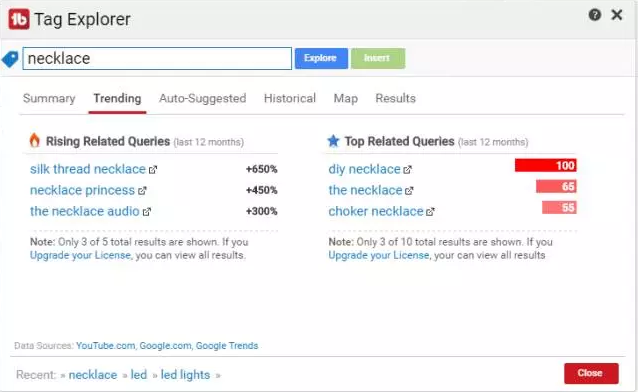Go to the Historical tab
Viewport: 639px width, 392px height.
click(x=290, y=98)
